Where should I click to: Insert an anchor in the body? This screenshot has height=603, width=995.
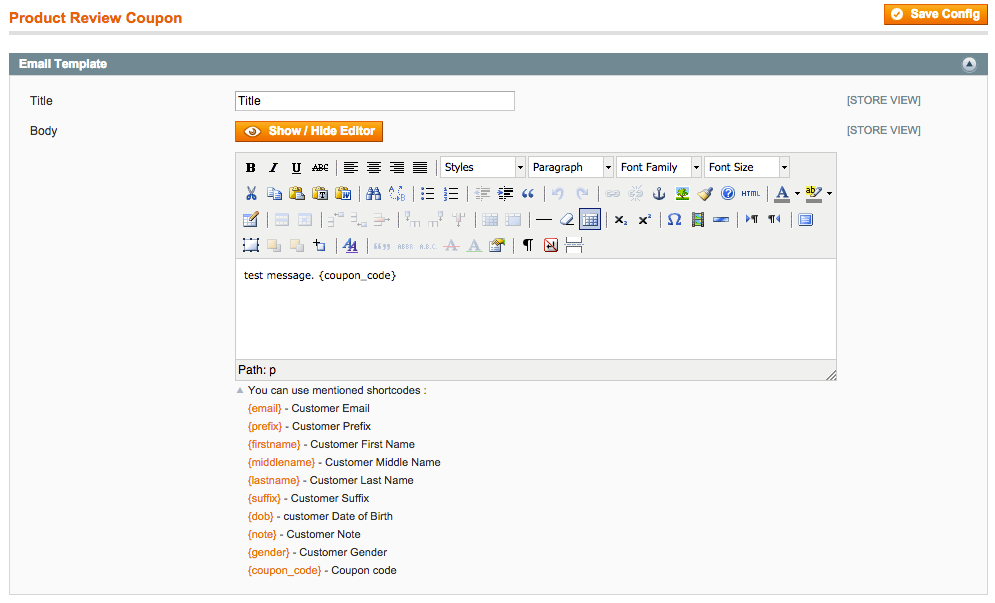[659, 194]
